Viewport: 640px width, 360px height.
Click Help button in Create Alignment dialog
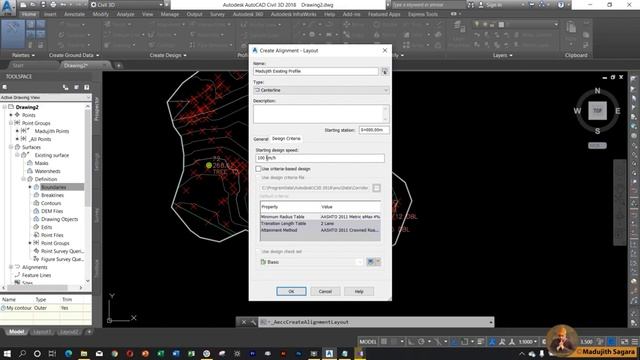(359, 291)
